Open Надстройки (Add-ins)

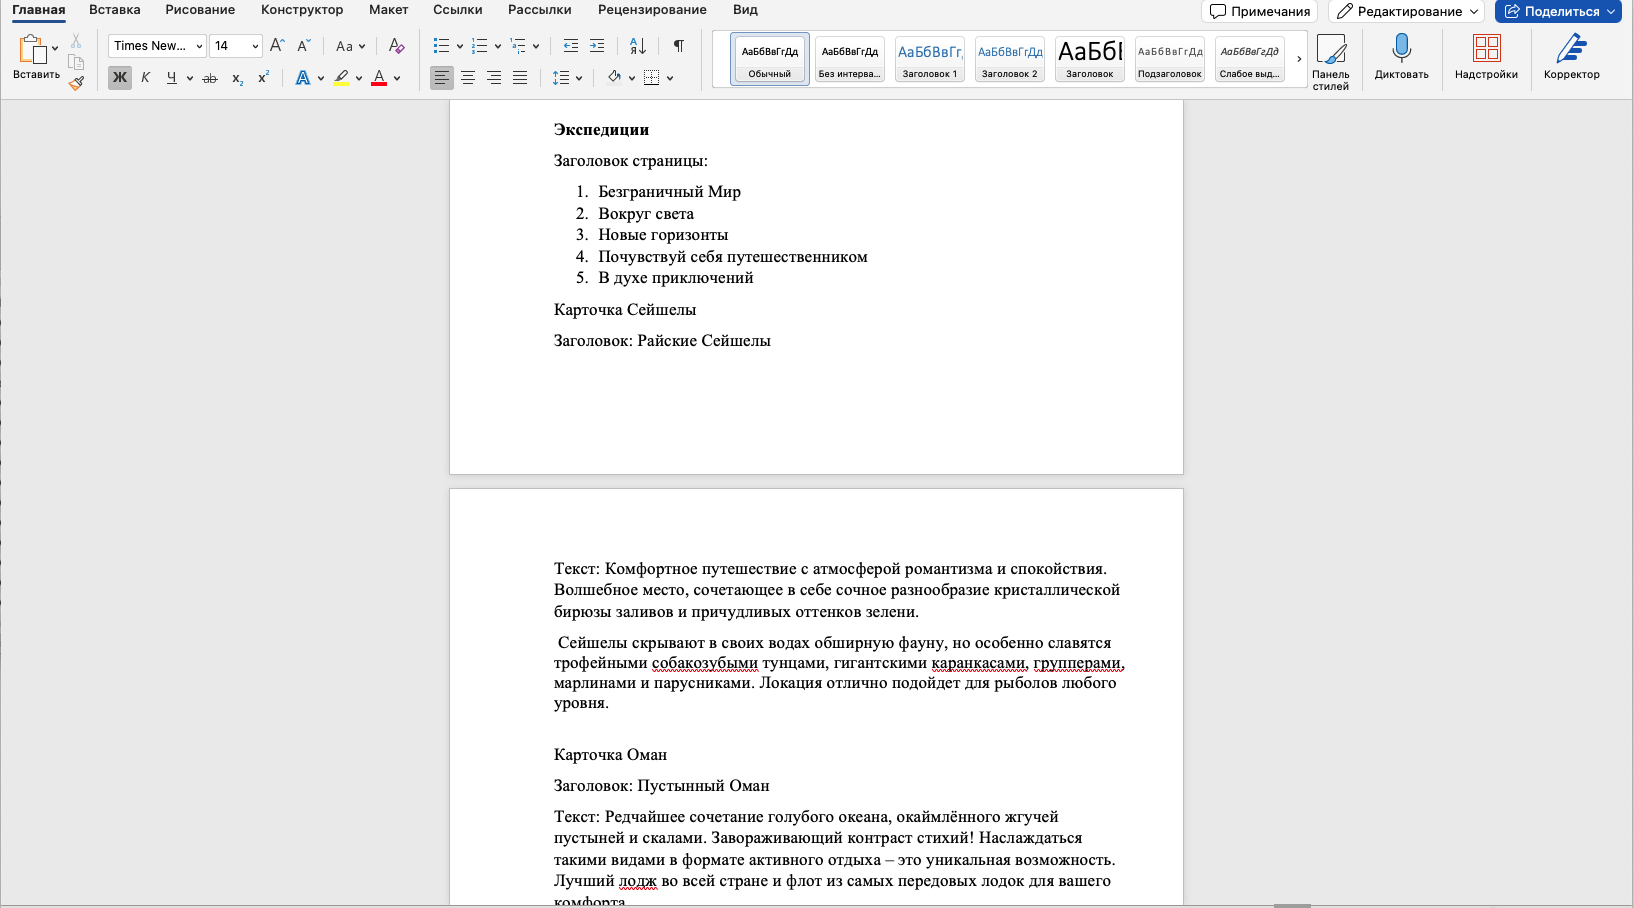click(x=1486, y=57)
